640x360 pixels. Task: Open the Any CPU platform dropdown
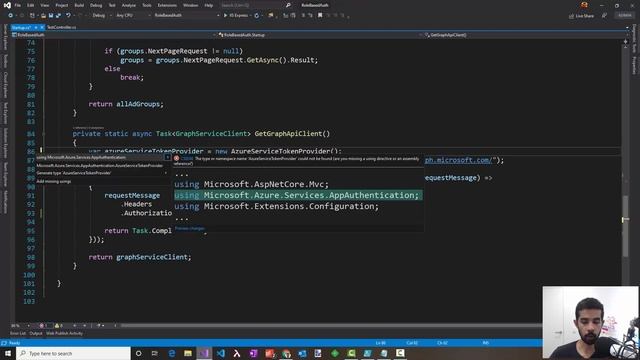click(x=132, y=16)
